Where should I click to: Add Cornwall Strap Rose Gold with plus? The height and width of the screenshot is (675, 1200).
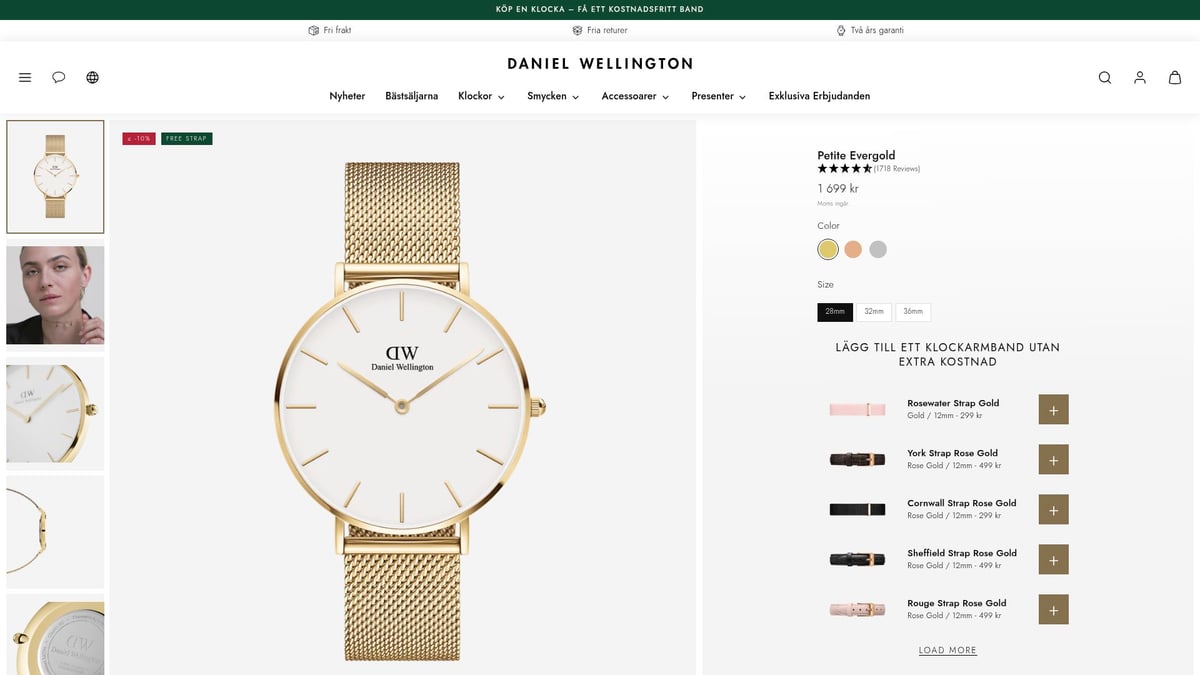[1053, 509]
